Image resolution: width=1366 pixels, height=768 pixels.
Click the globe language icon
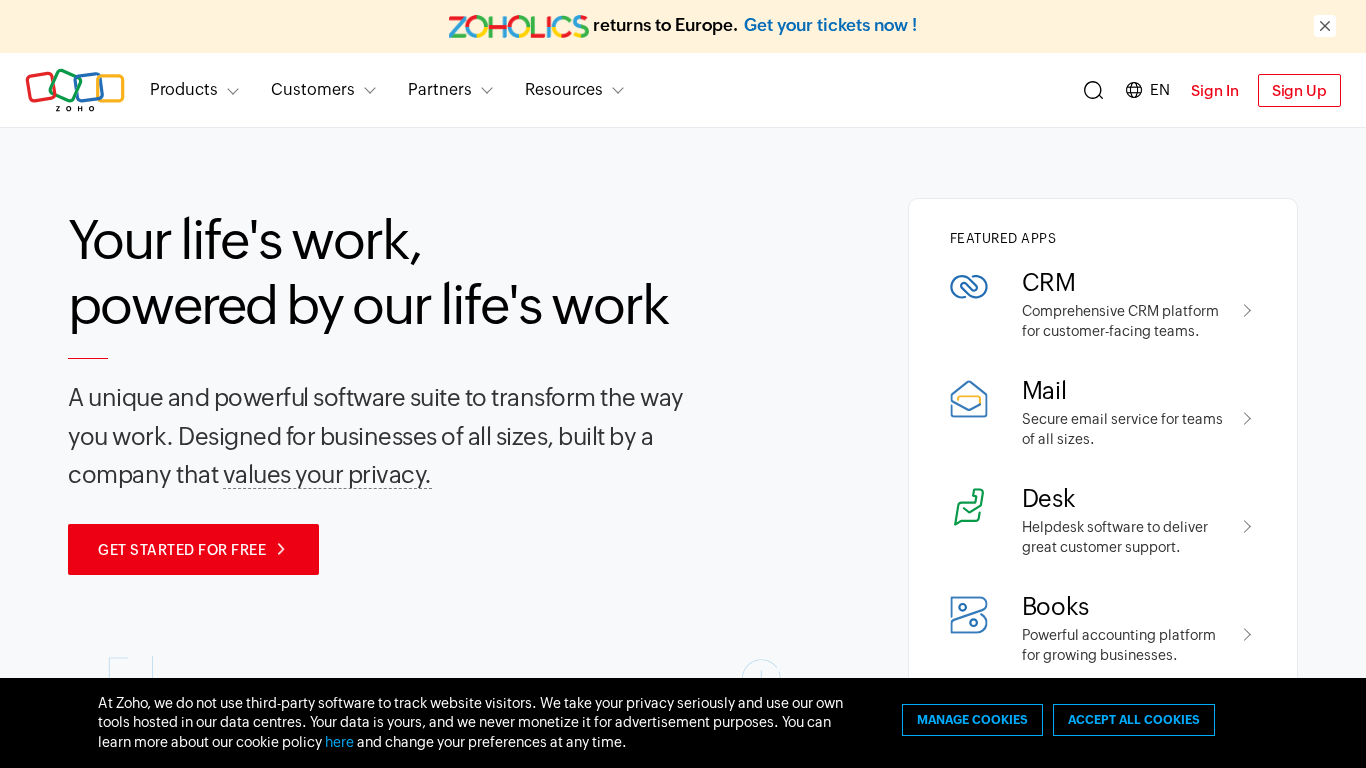coord(1134,90)
